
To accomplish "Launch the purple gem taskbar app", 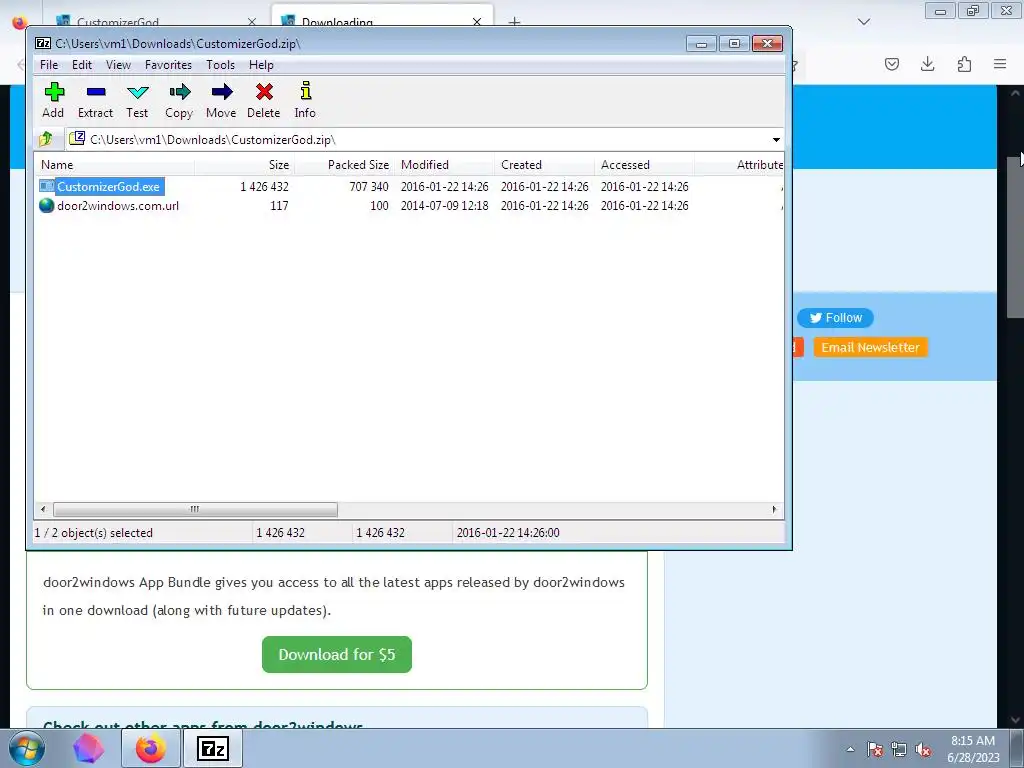I will coord(88,748).
